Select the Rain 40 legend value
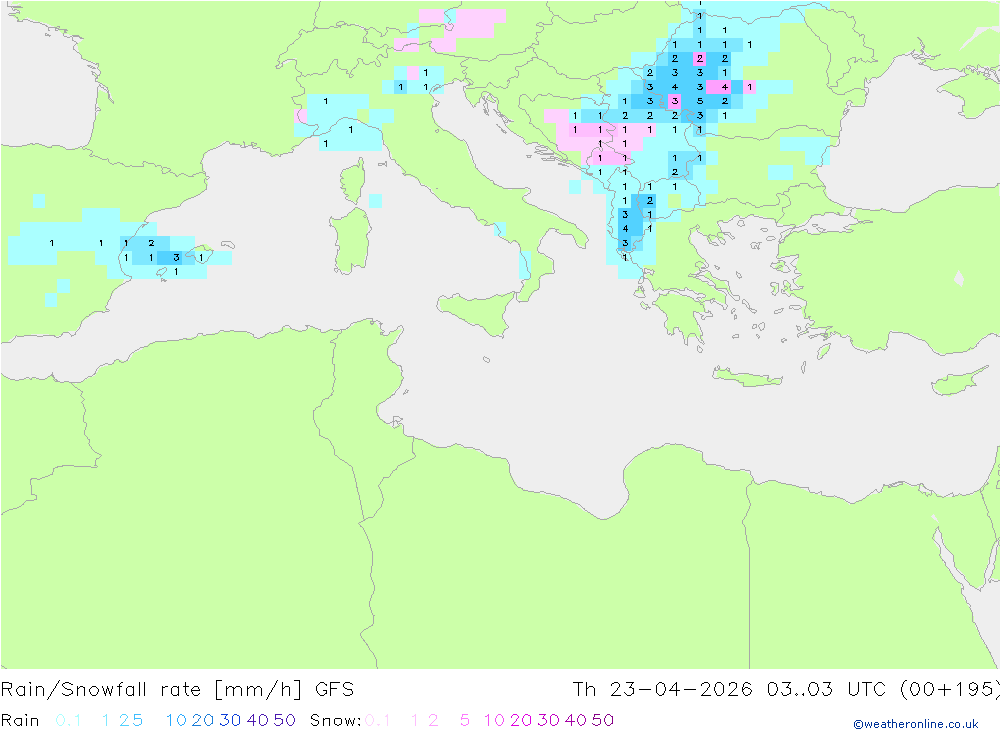Image resolution: width=1000 pixels, height=733 pixels. pyautogui.click(x=258, y=720)
